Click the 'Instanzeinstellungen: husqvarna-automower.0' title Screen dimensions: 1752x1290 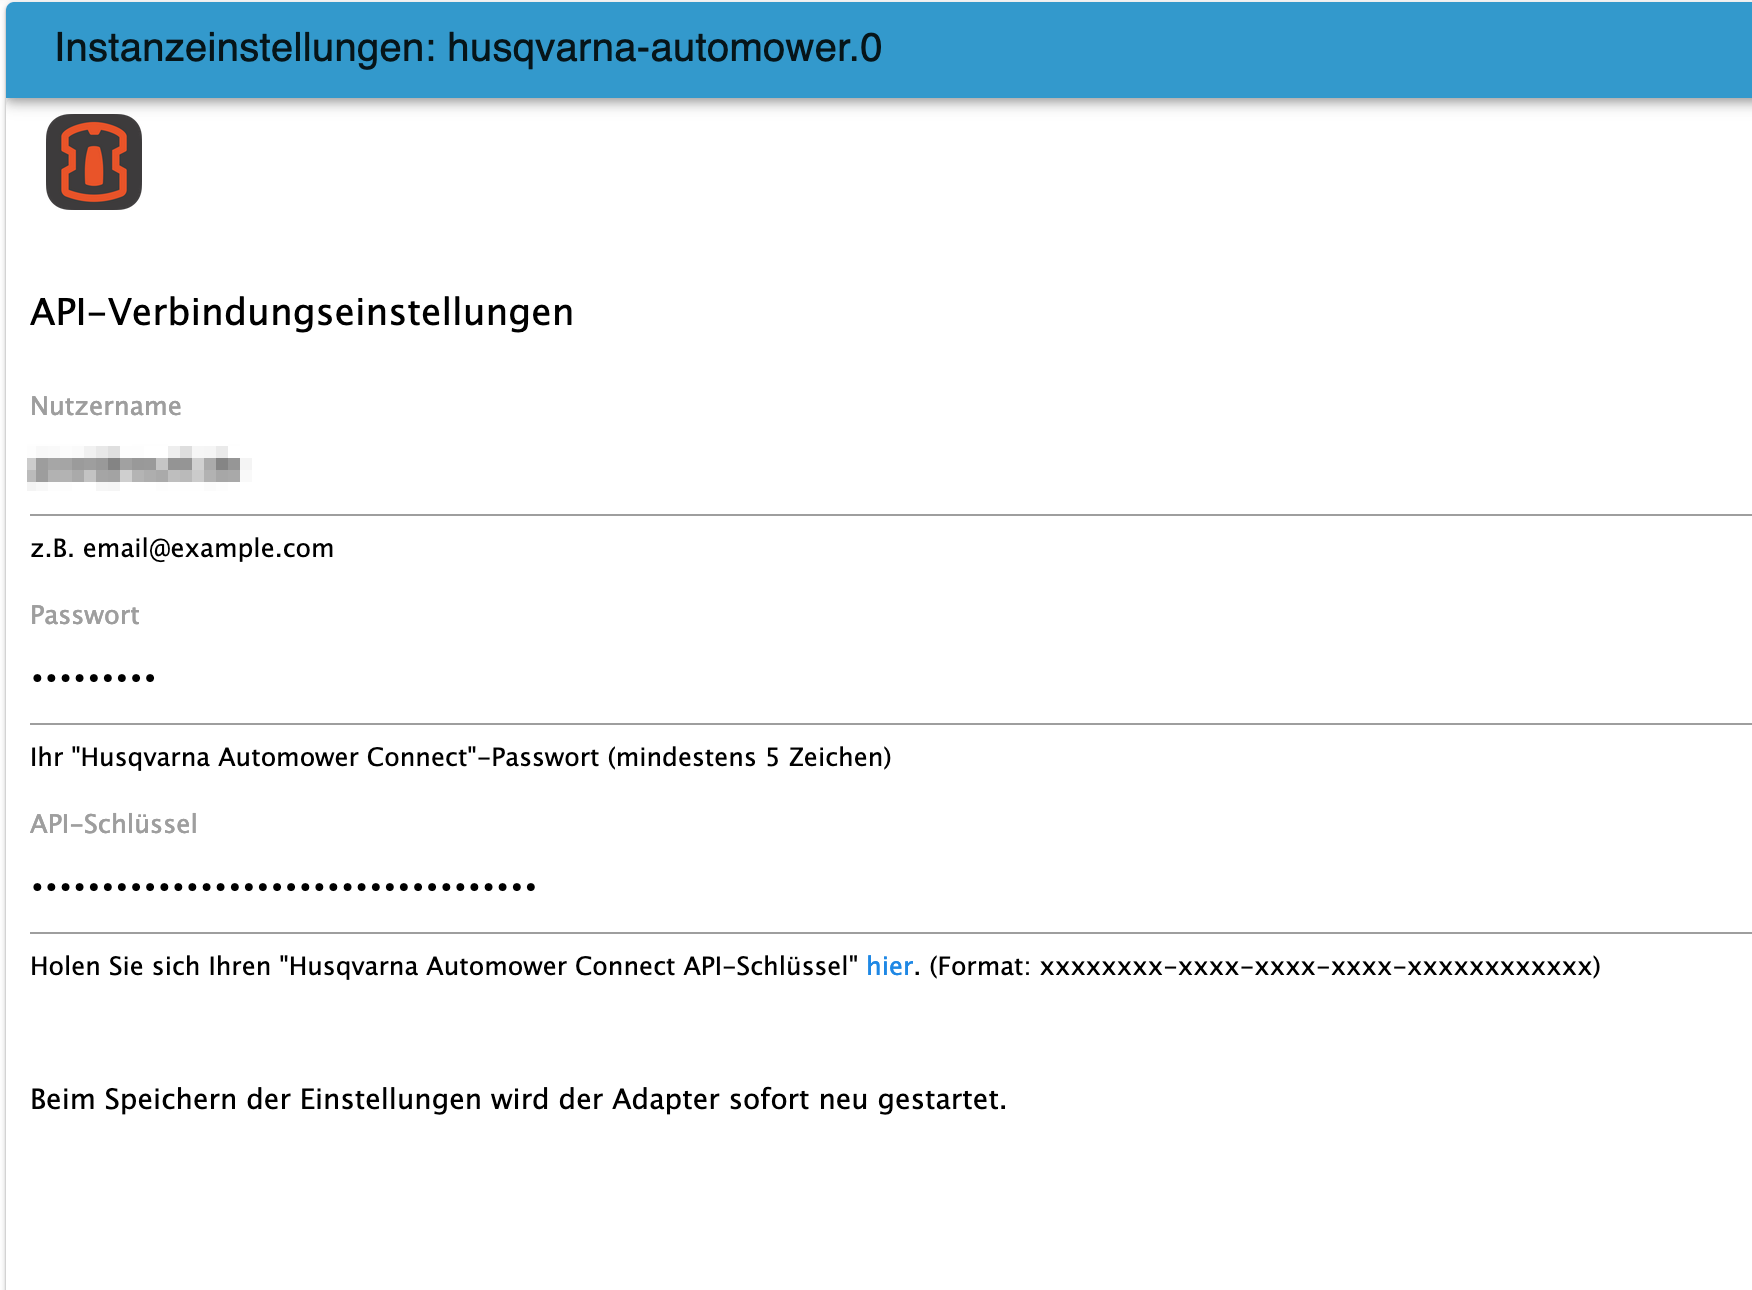click(x=468, y=48)
